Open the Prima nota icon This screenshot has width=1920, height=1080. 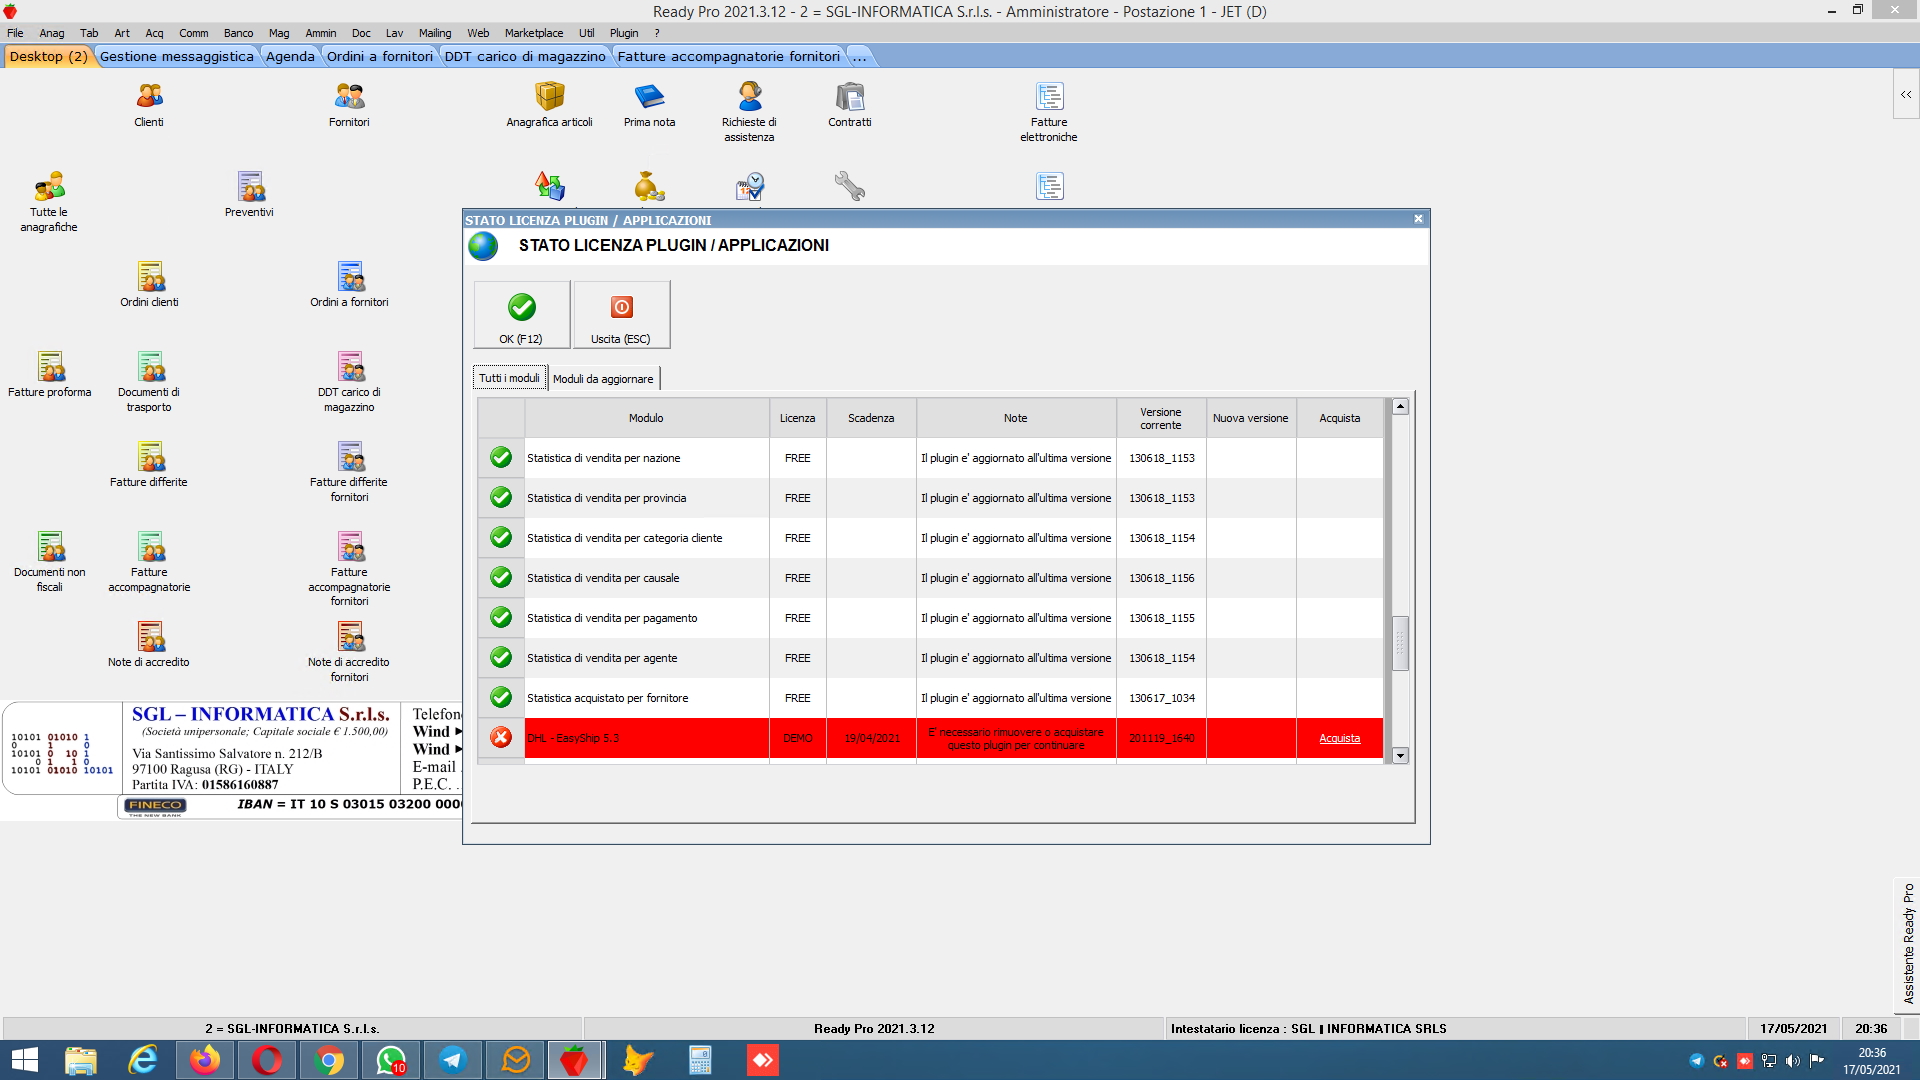tap(649, 105)
